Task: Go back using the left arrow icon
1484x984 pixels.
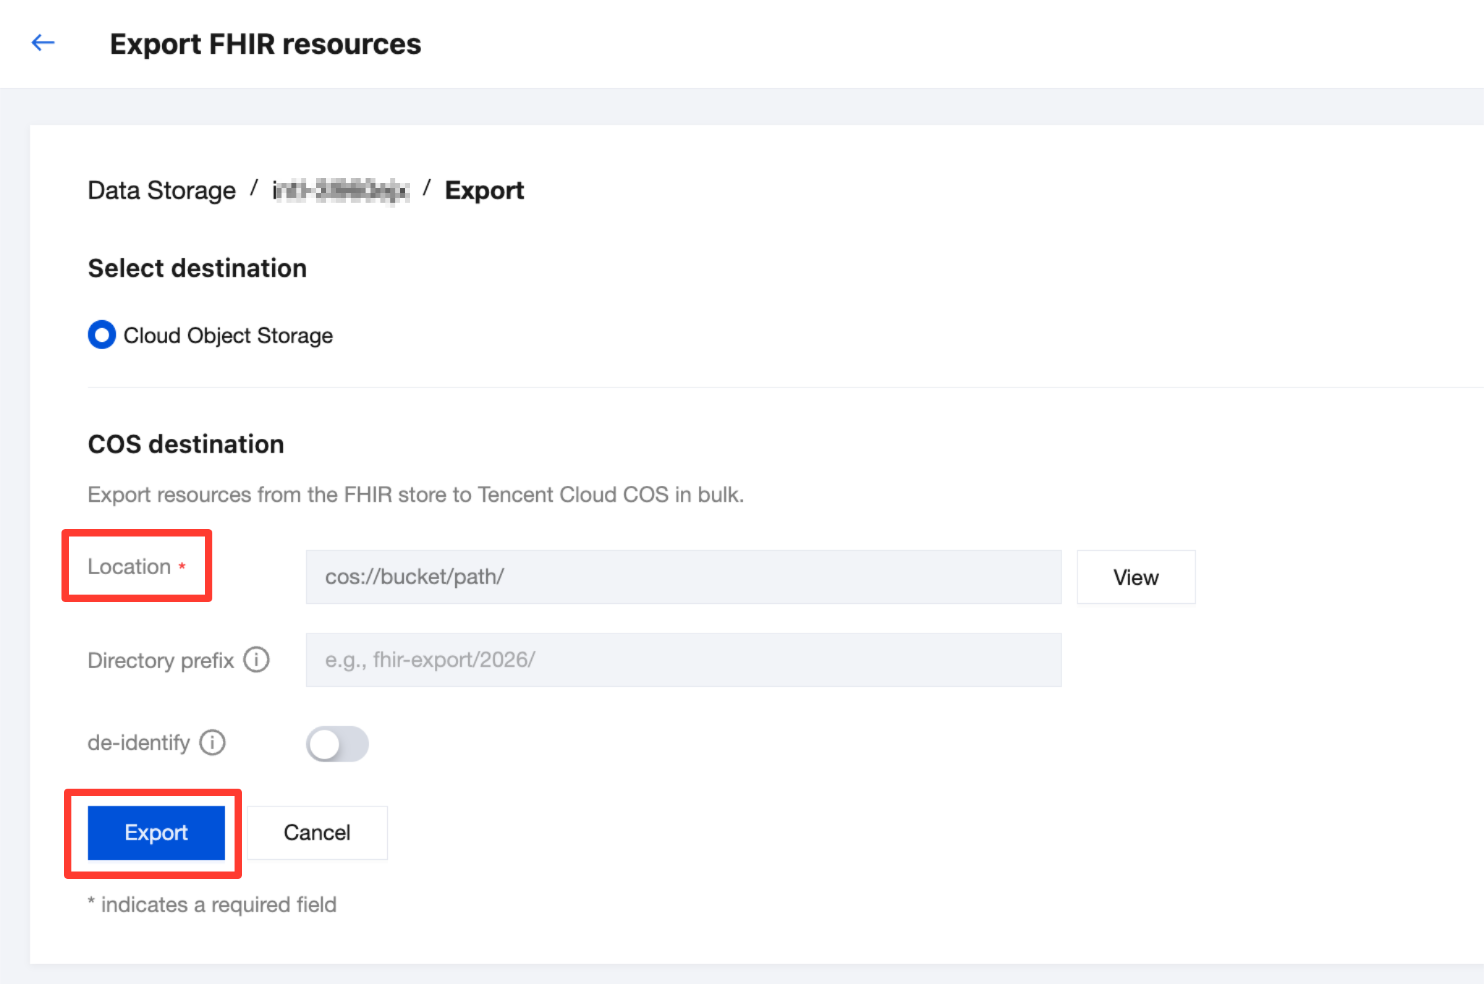Action: (x=43, y=42)
